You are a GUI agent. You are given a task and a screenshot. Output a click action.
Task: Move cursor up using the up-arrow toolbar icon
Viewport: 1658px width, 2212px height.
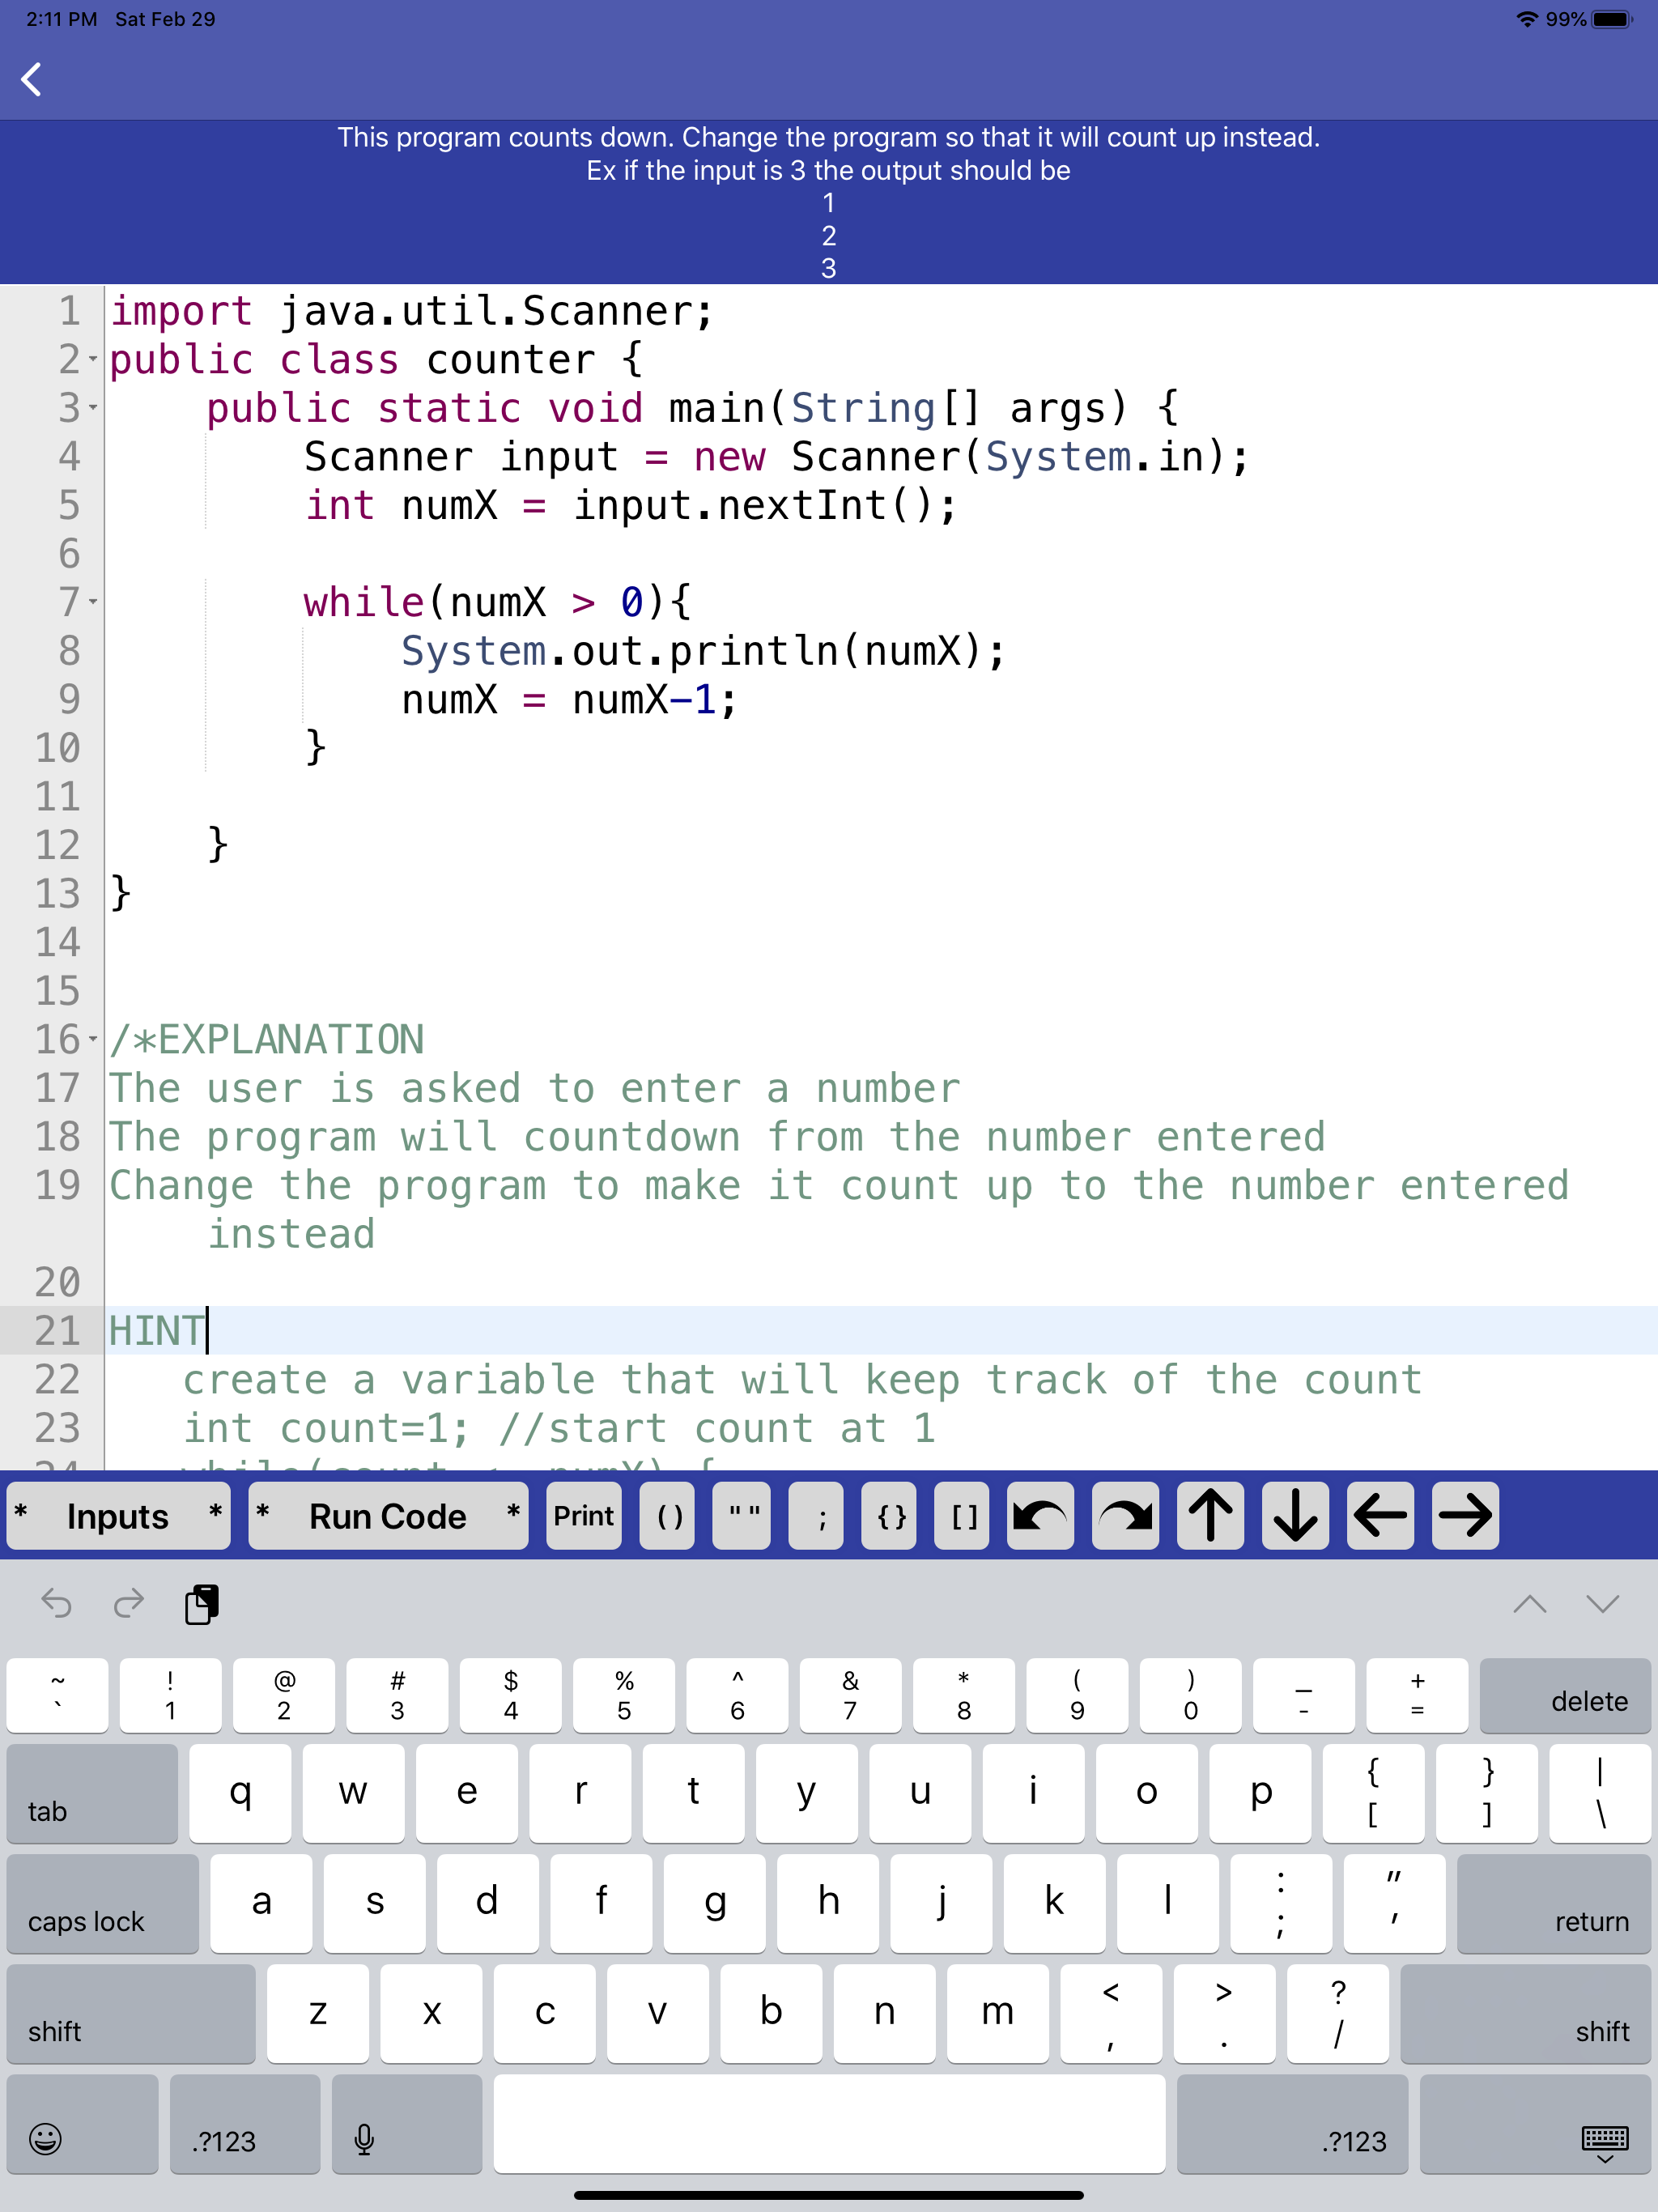tap(1209, 1516)
